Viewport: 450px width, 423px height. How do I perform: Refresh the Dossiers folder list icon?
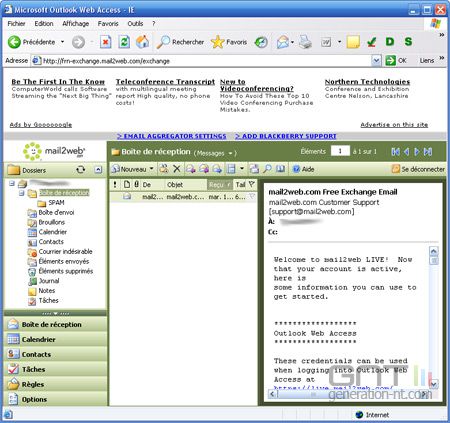click(80, 170)
